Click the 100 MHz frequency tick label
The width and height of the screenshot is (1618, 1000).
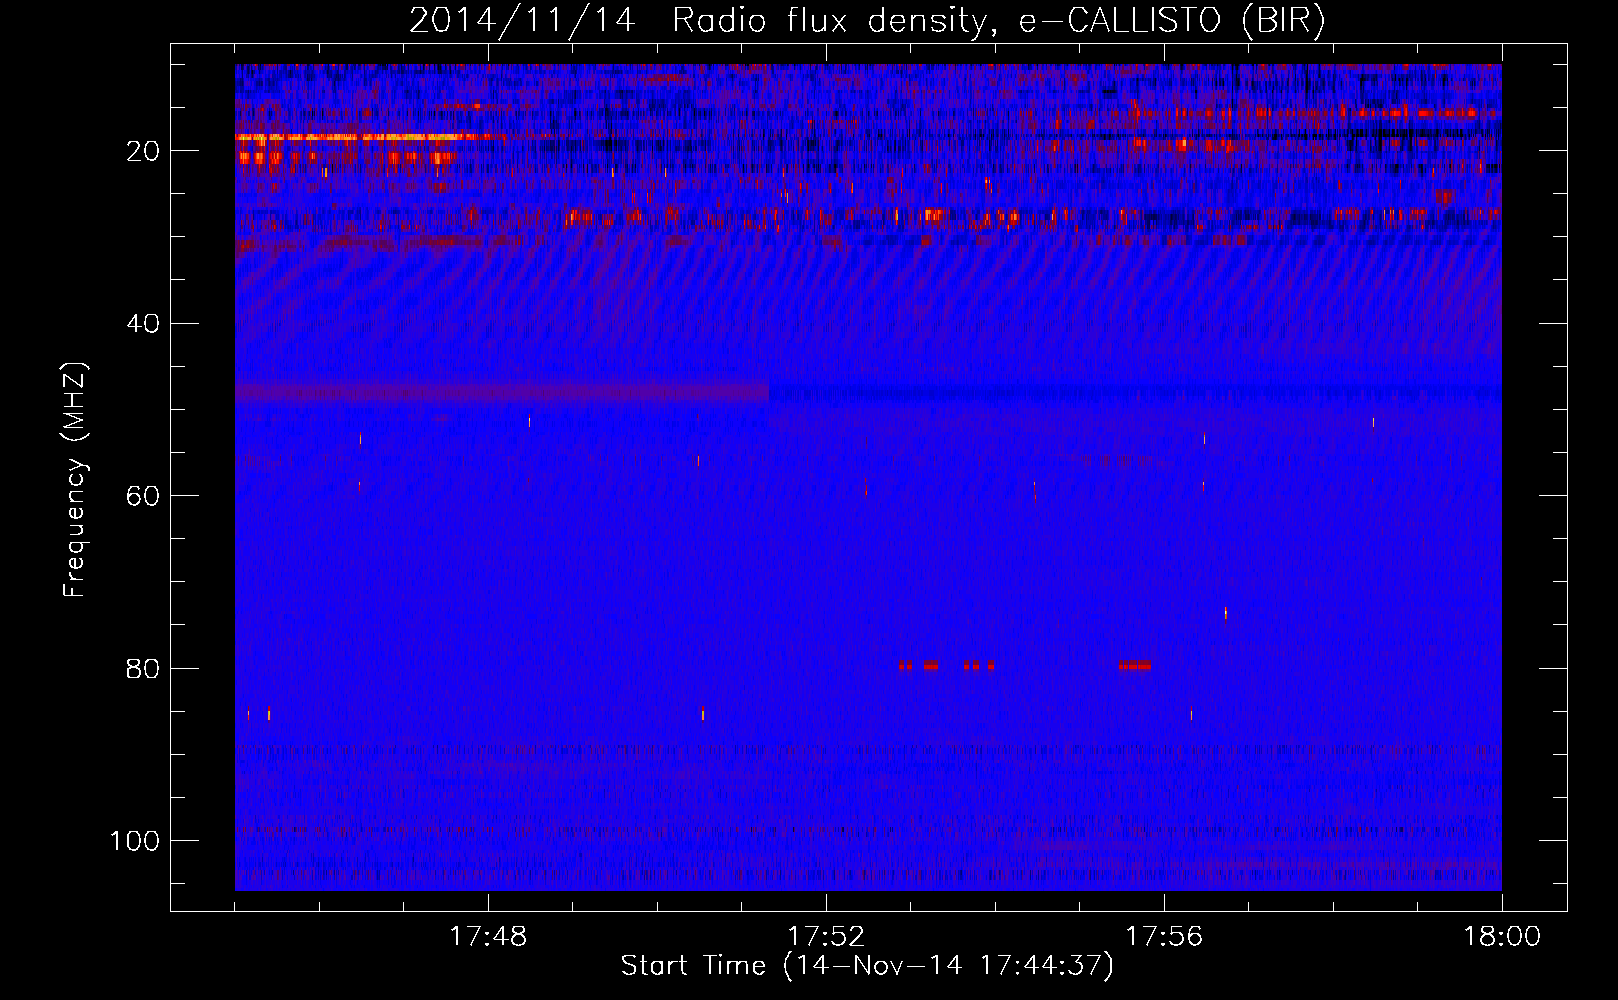[135, 841]
